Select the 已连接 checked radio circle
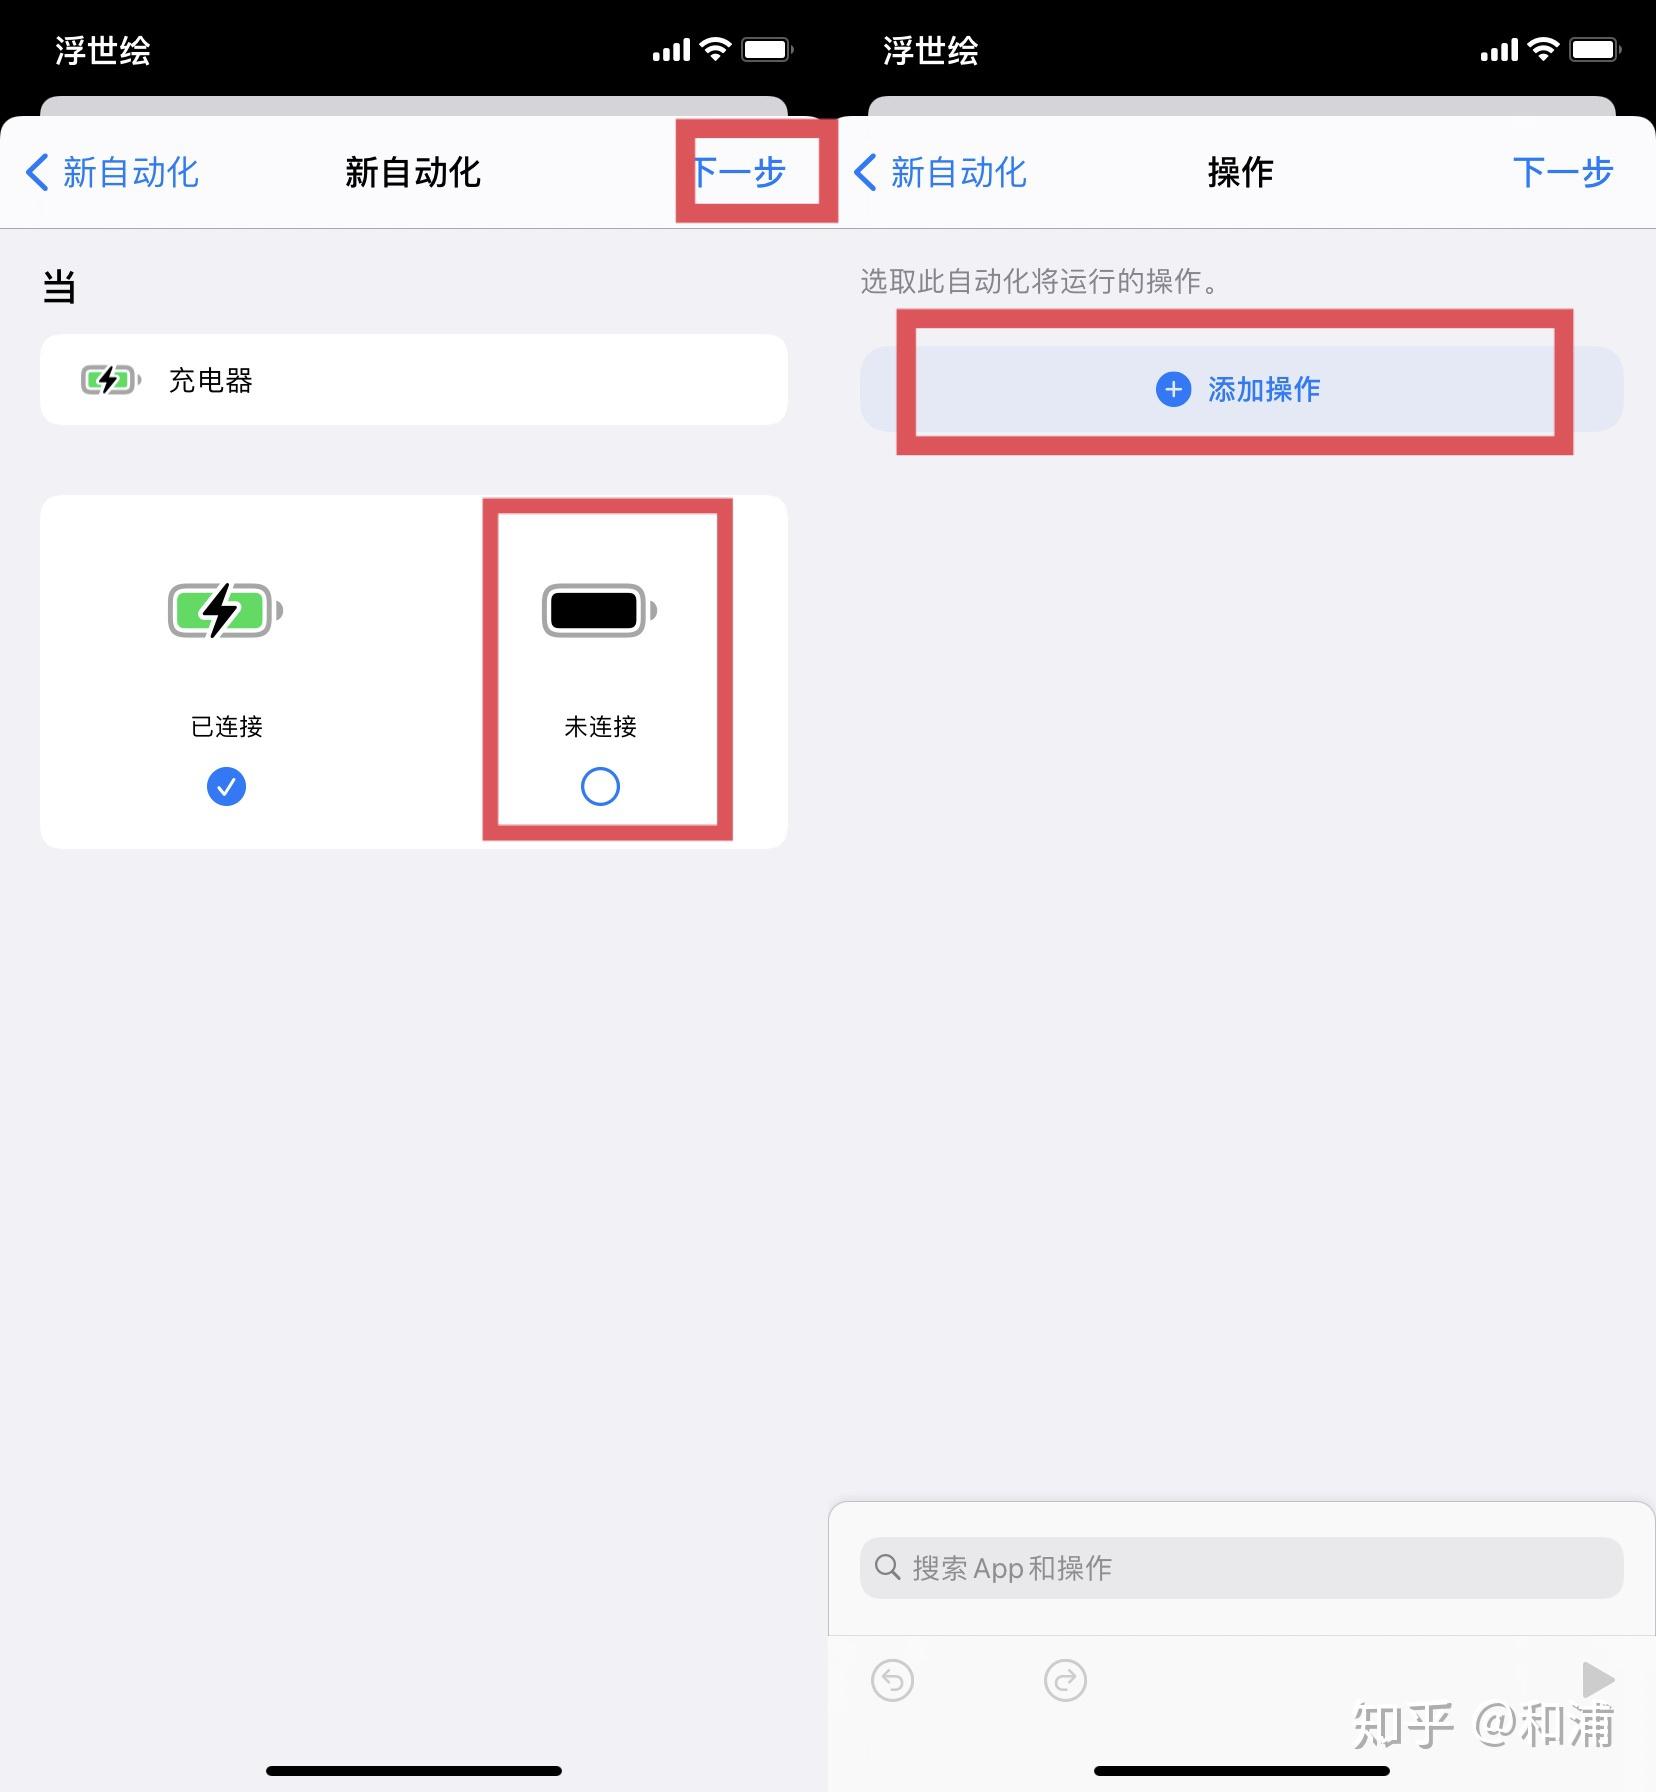The image size is (1656, 1792). pos(226,786)
